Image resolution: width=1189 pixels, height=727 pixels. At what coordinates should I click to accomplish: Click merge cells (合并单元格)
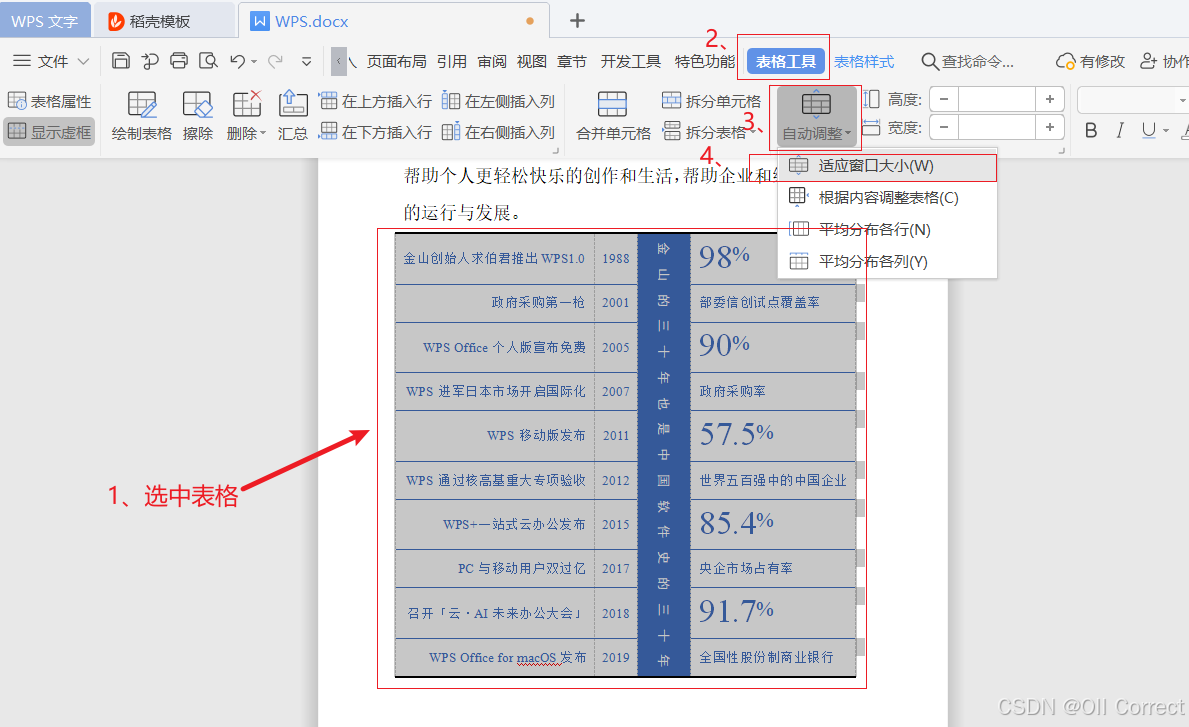613,115
